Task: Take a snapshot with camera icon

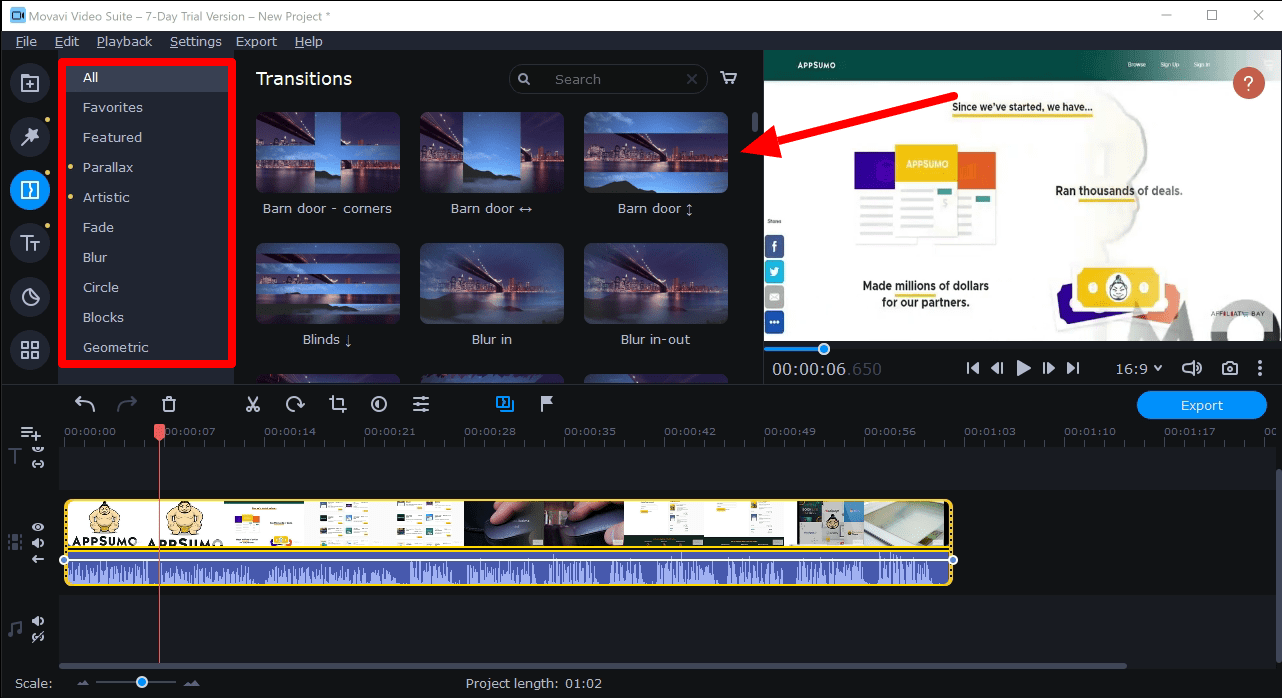Action: pos(1230,368)
